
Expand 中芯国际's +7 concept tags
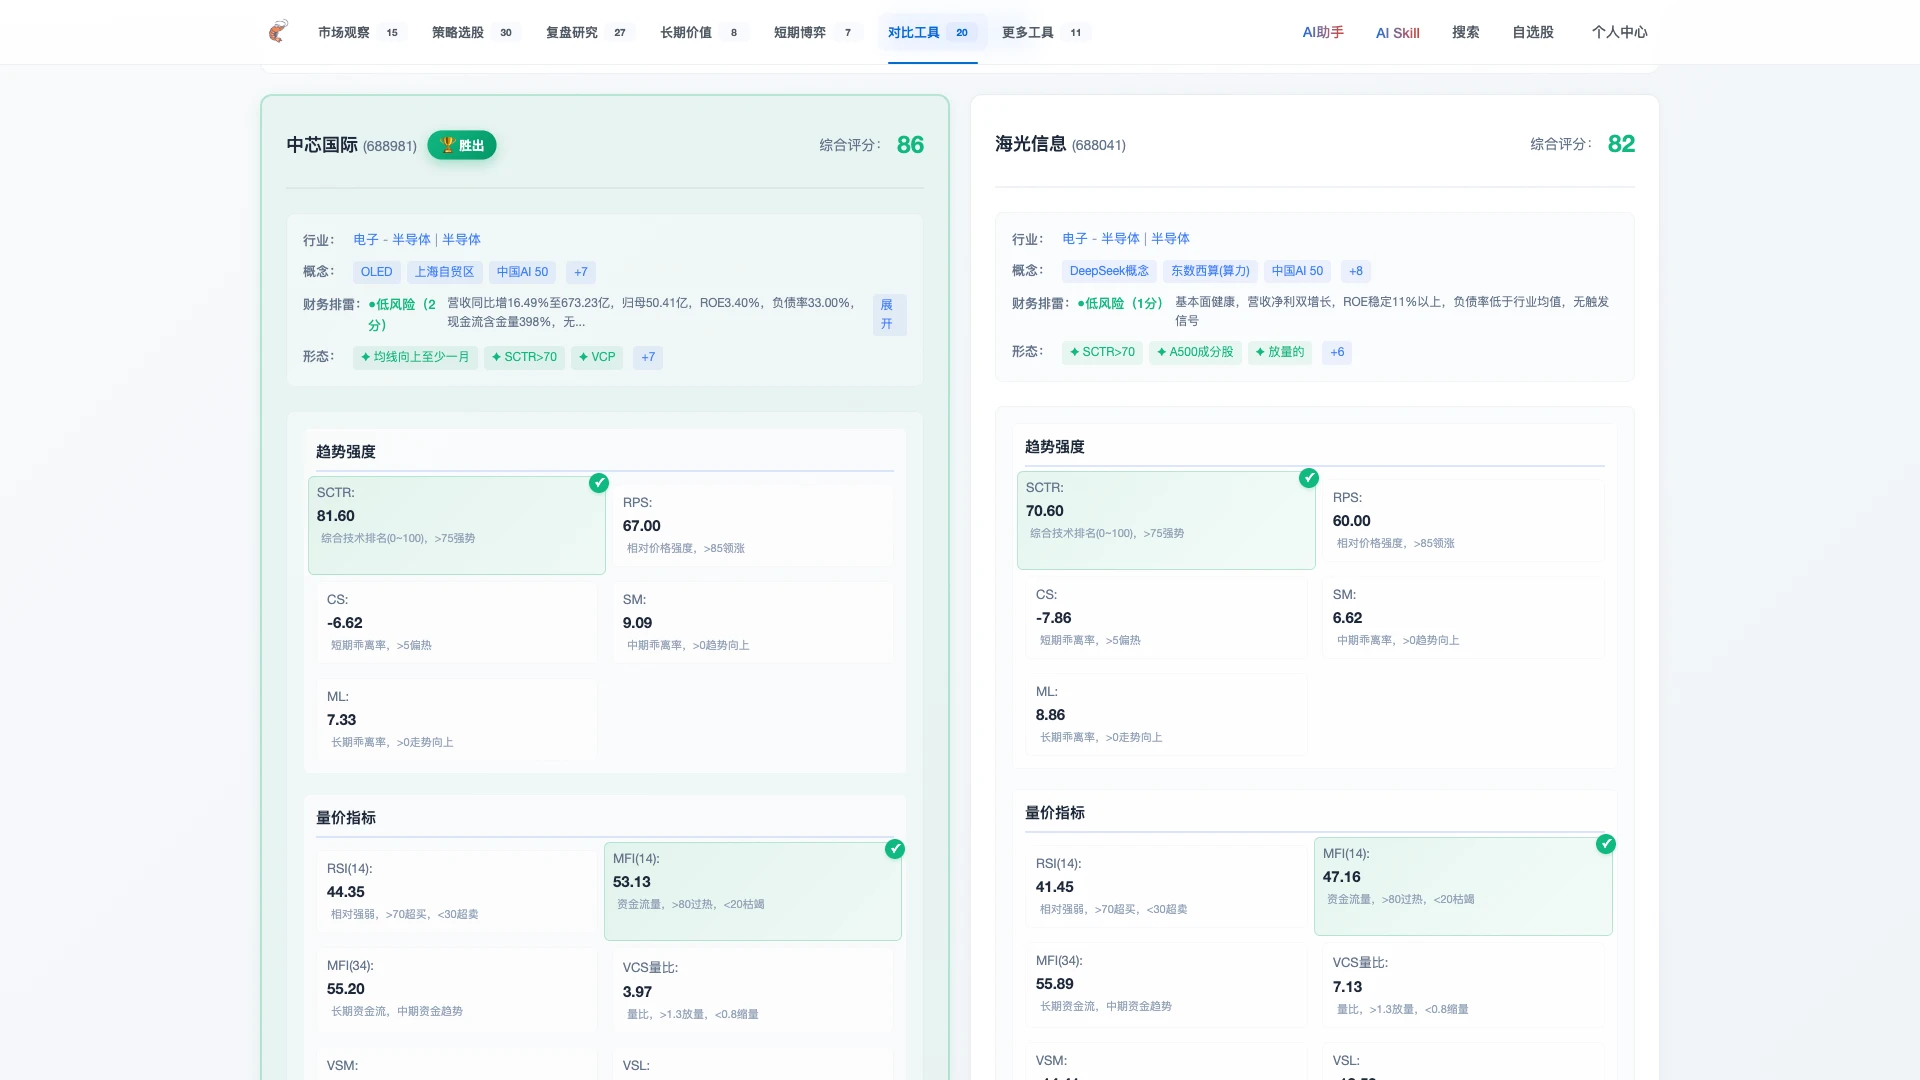(x=581, y=272)
